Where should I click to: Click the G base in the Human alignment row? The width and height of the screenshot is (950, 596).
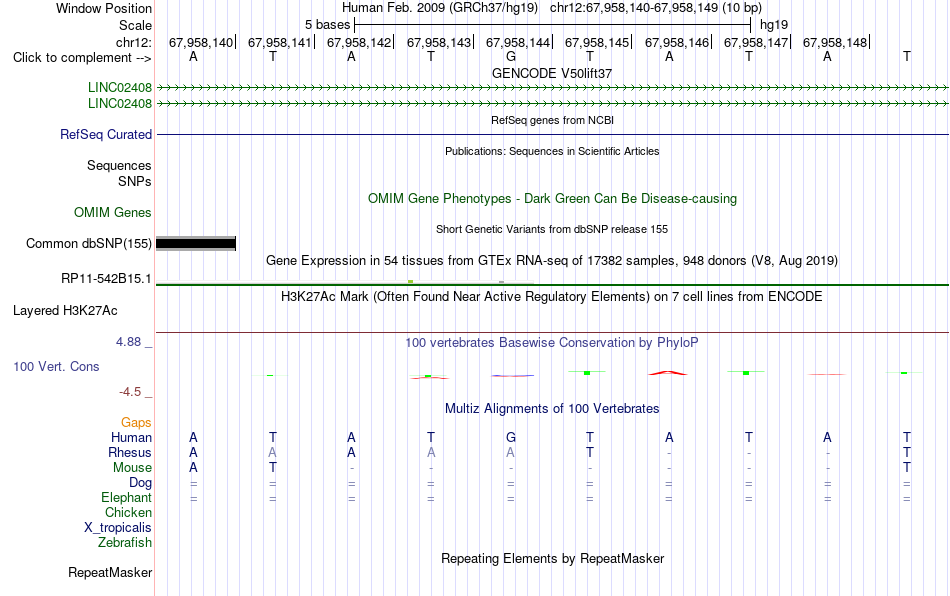click(x=511, y=437)
